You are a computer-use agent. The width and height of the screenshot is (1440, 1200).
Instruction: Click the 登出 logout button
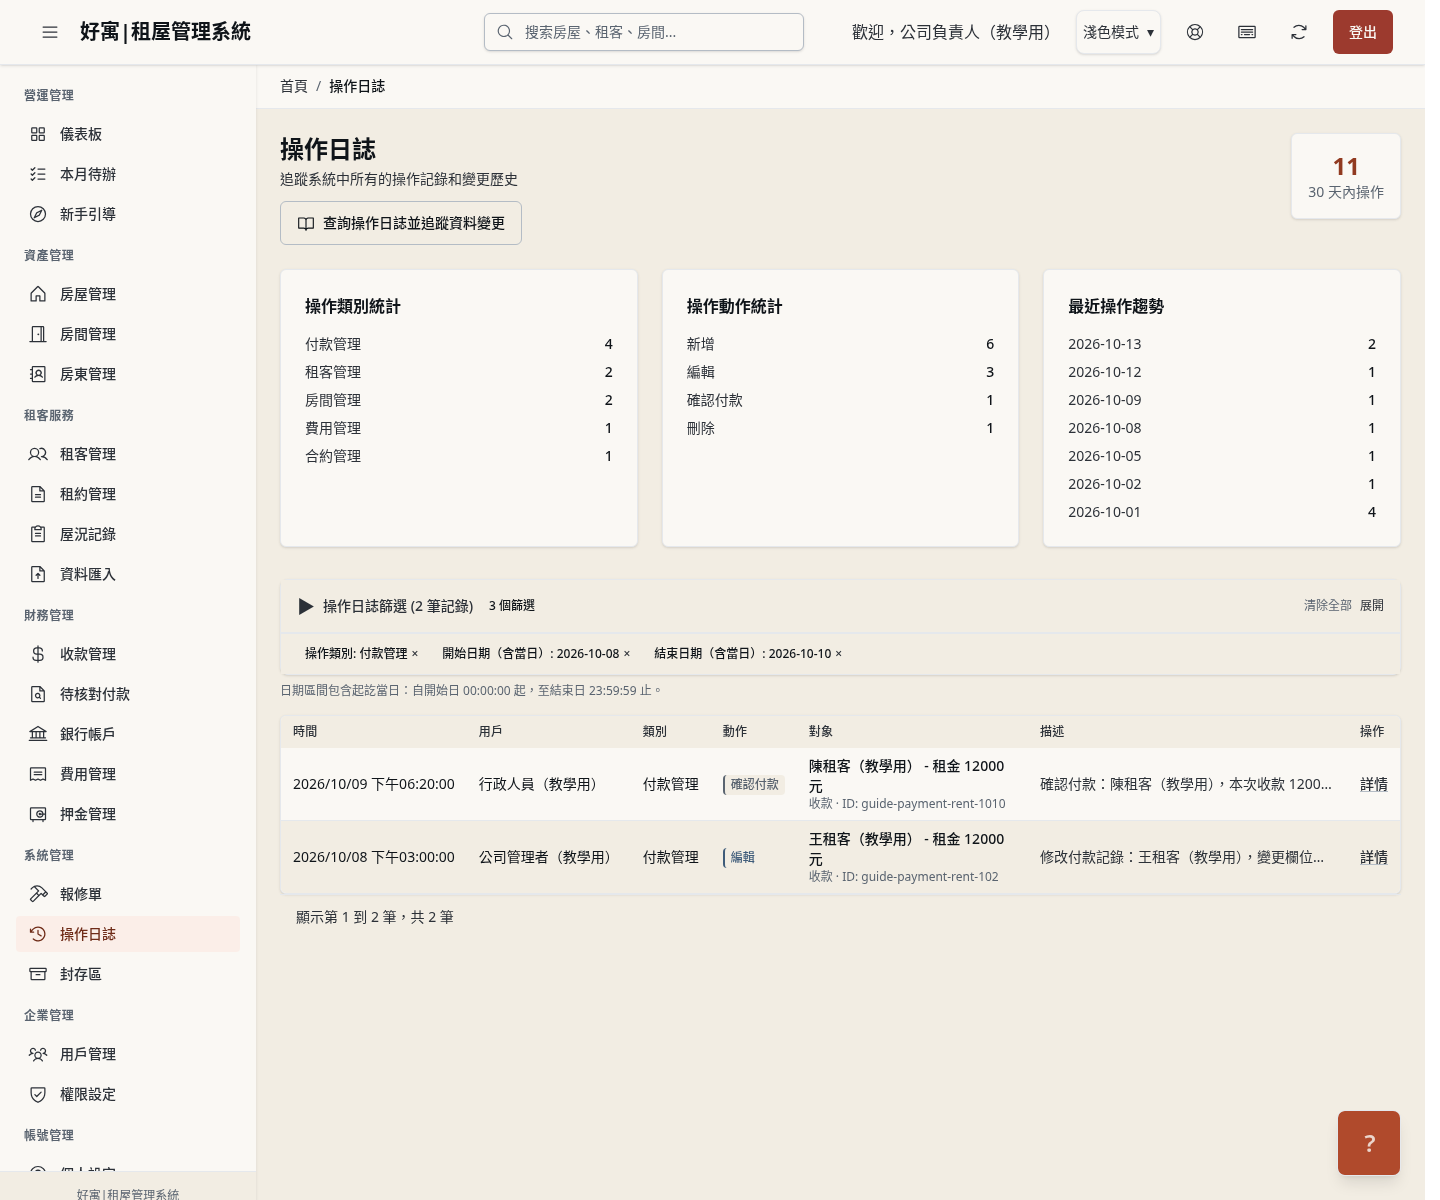1363,32
